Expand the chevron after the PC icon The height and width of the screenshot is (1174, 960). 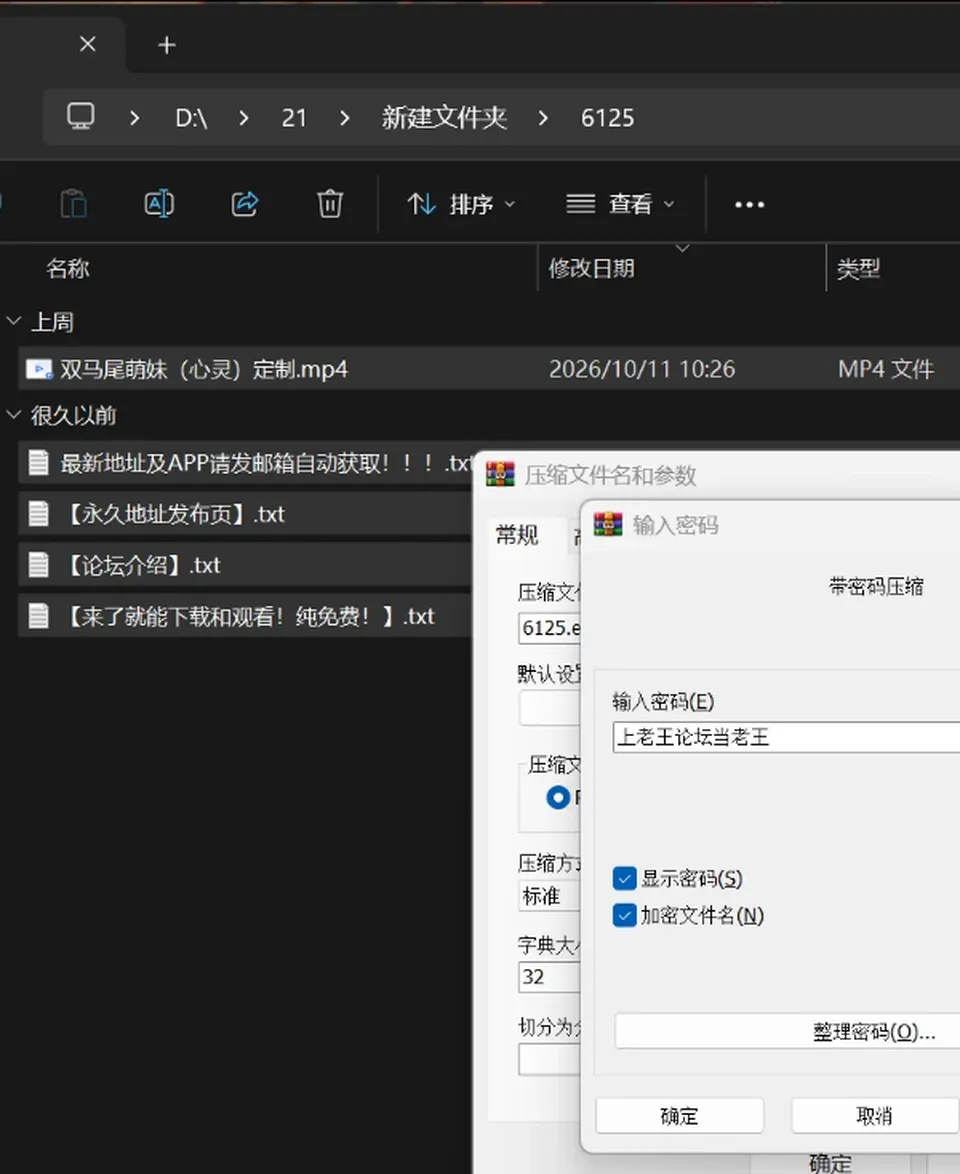pyautogui.click(x=135, y=118)
